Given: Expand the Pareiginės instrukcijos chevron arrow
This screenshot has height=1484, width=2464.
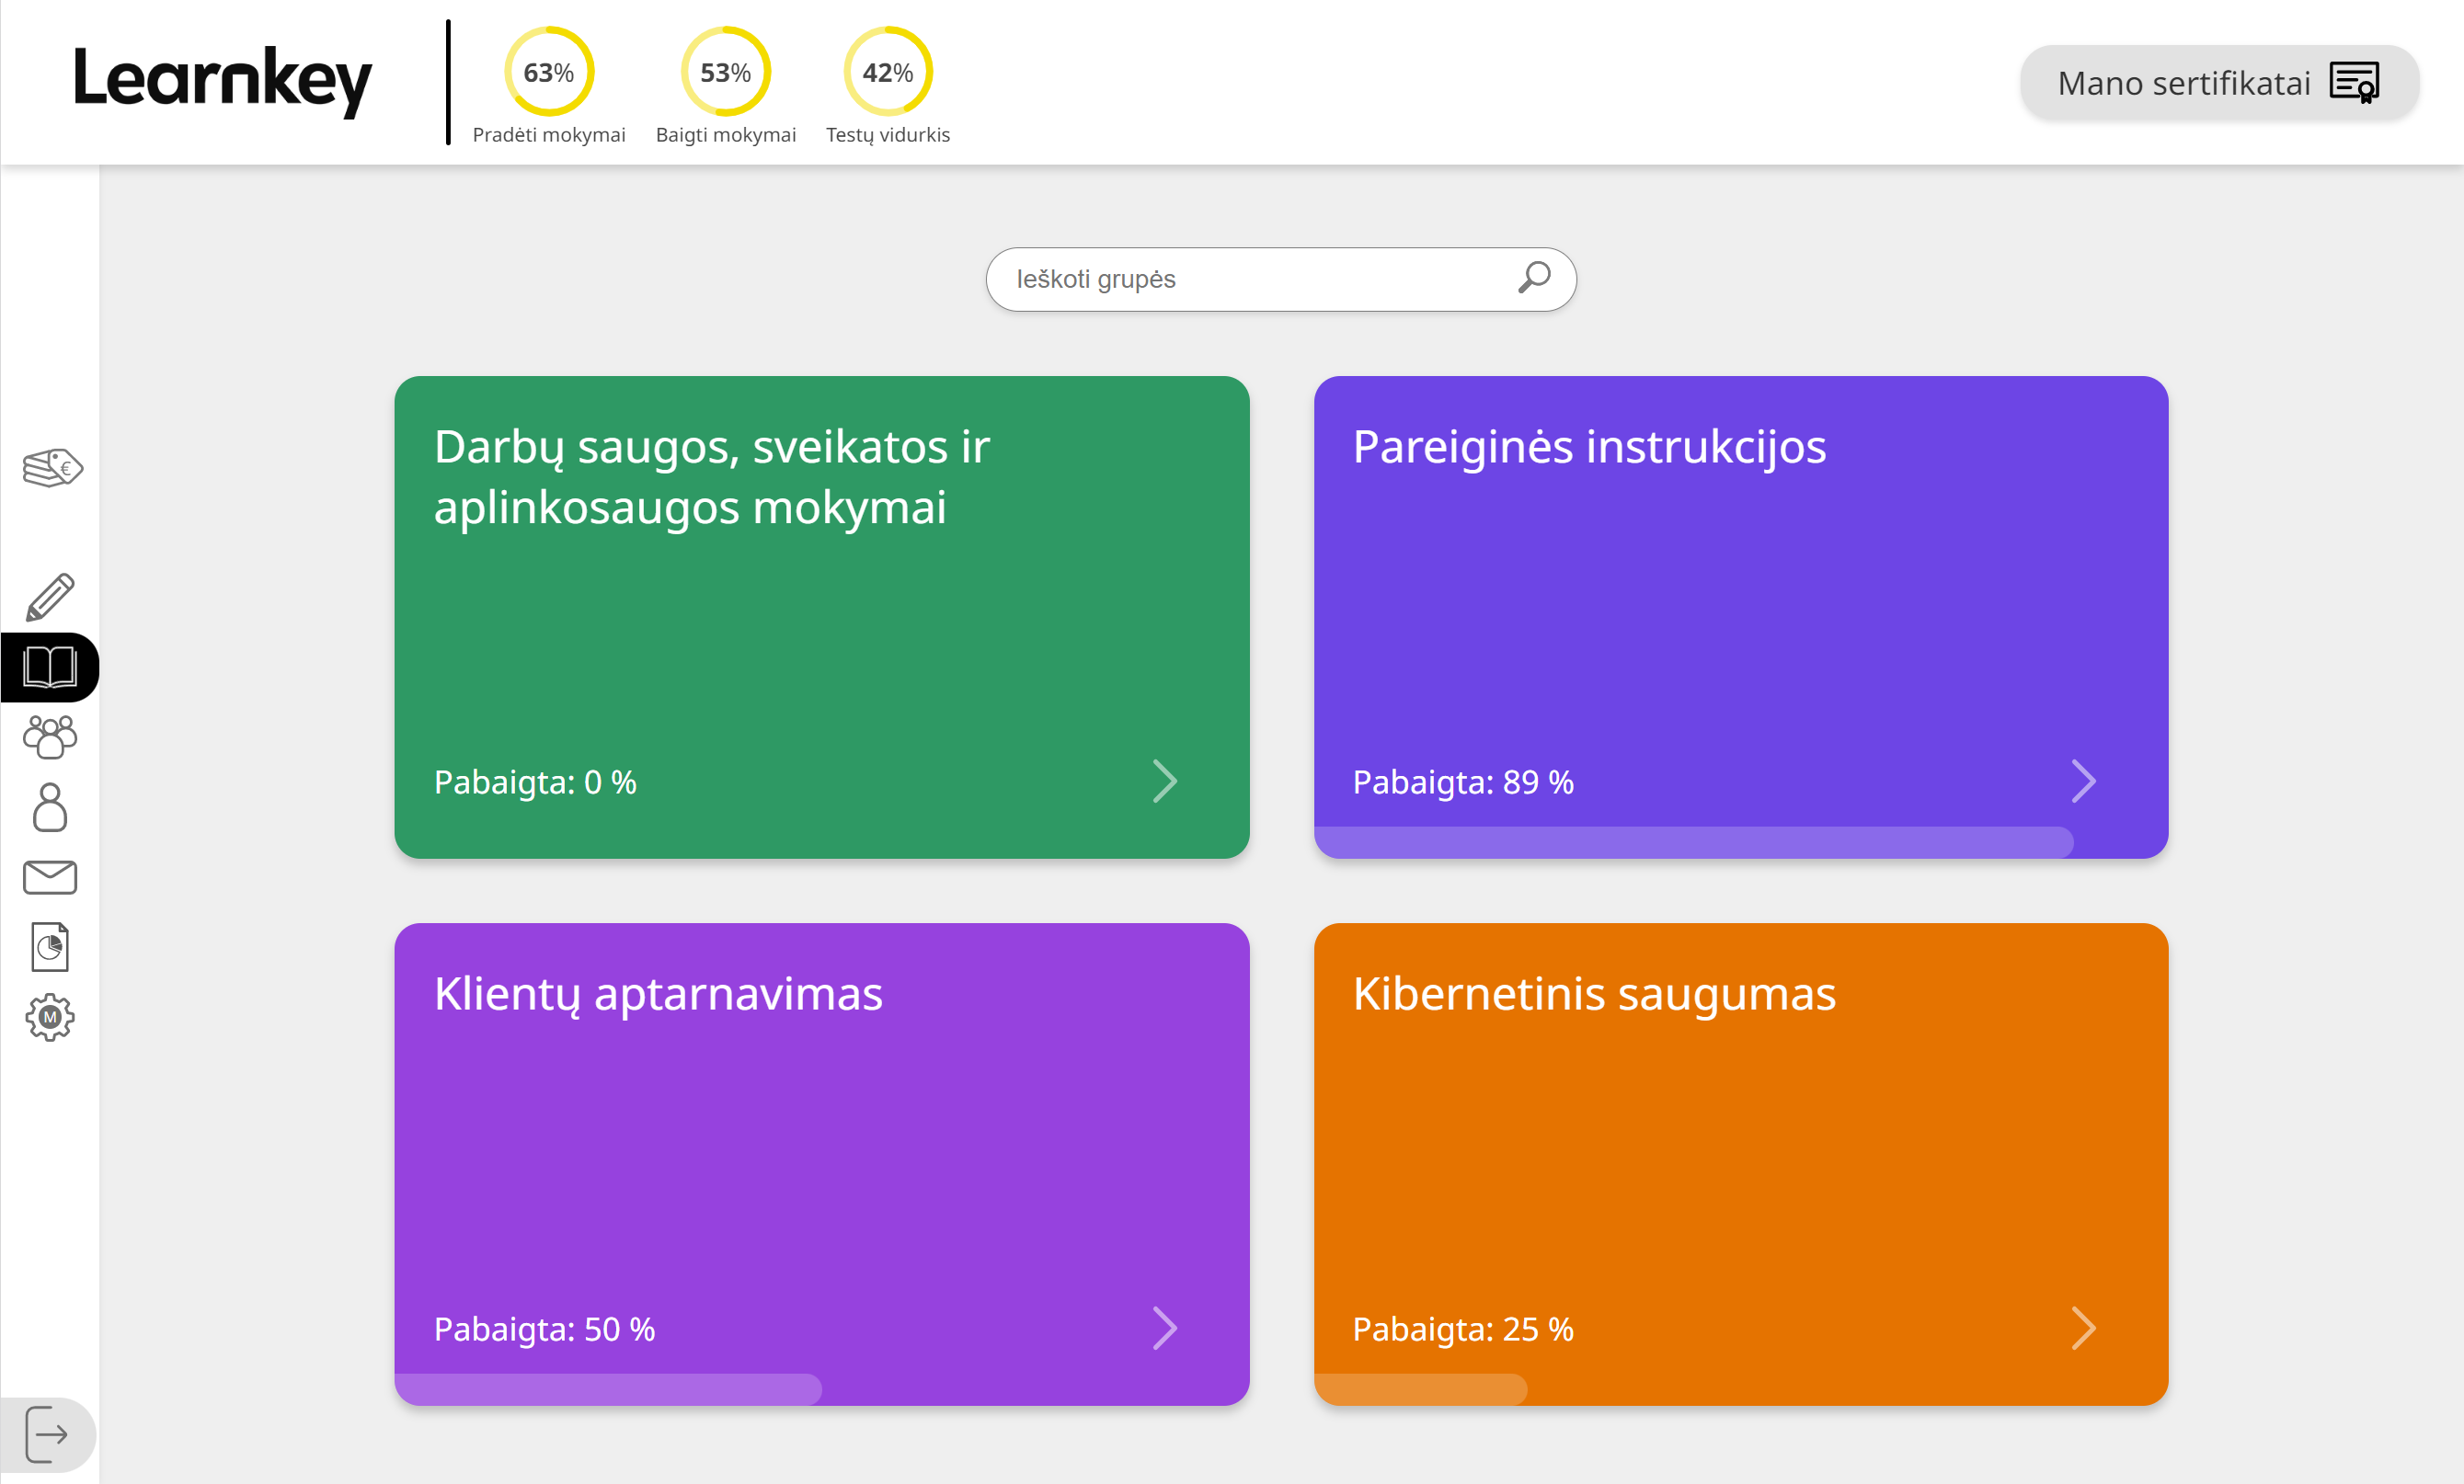Looking at the screenshot, I should pyautogui.click(x=2083, y=781).
